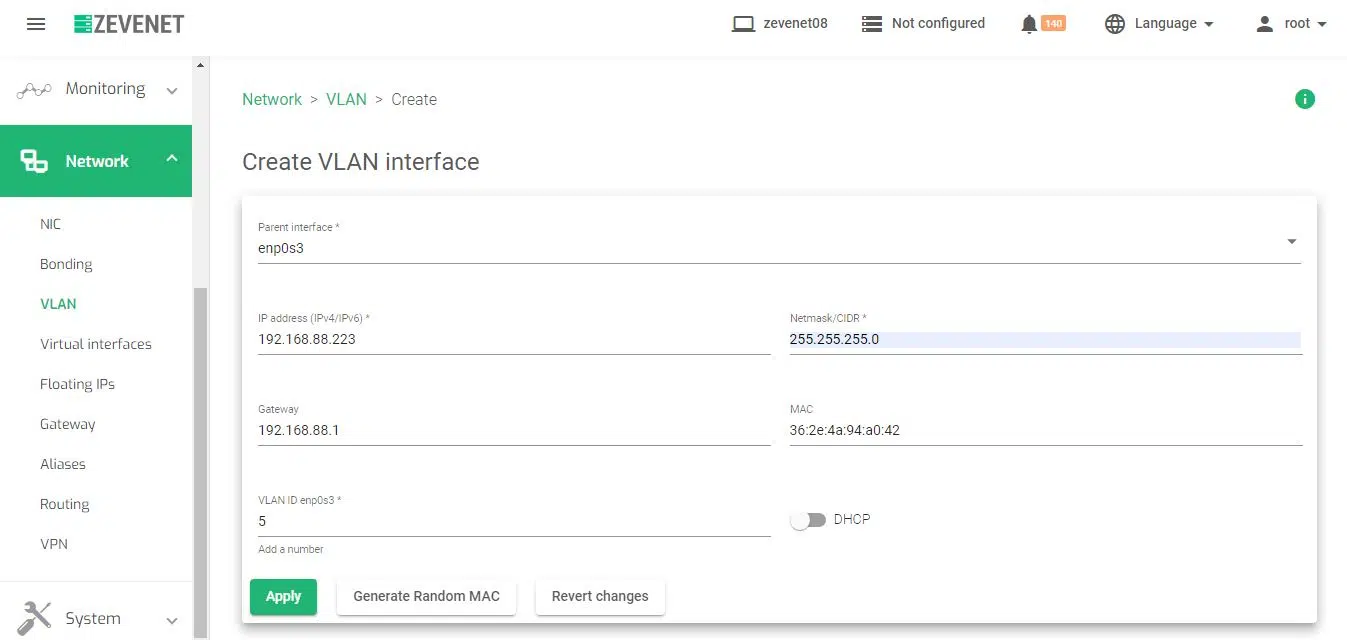
Task: Enable the DHCP toggle switch
Action: [808, 520]
